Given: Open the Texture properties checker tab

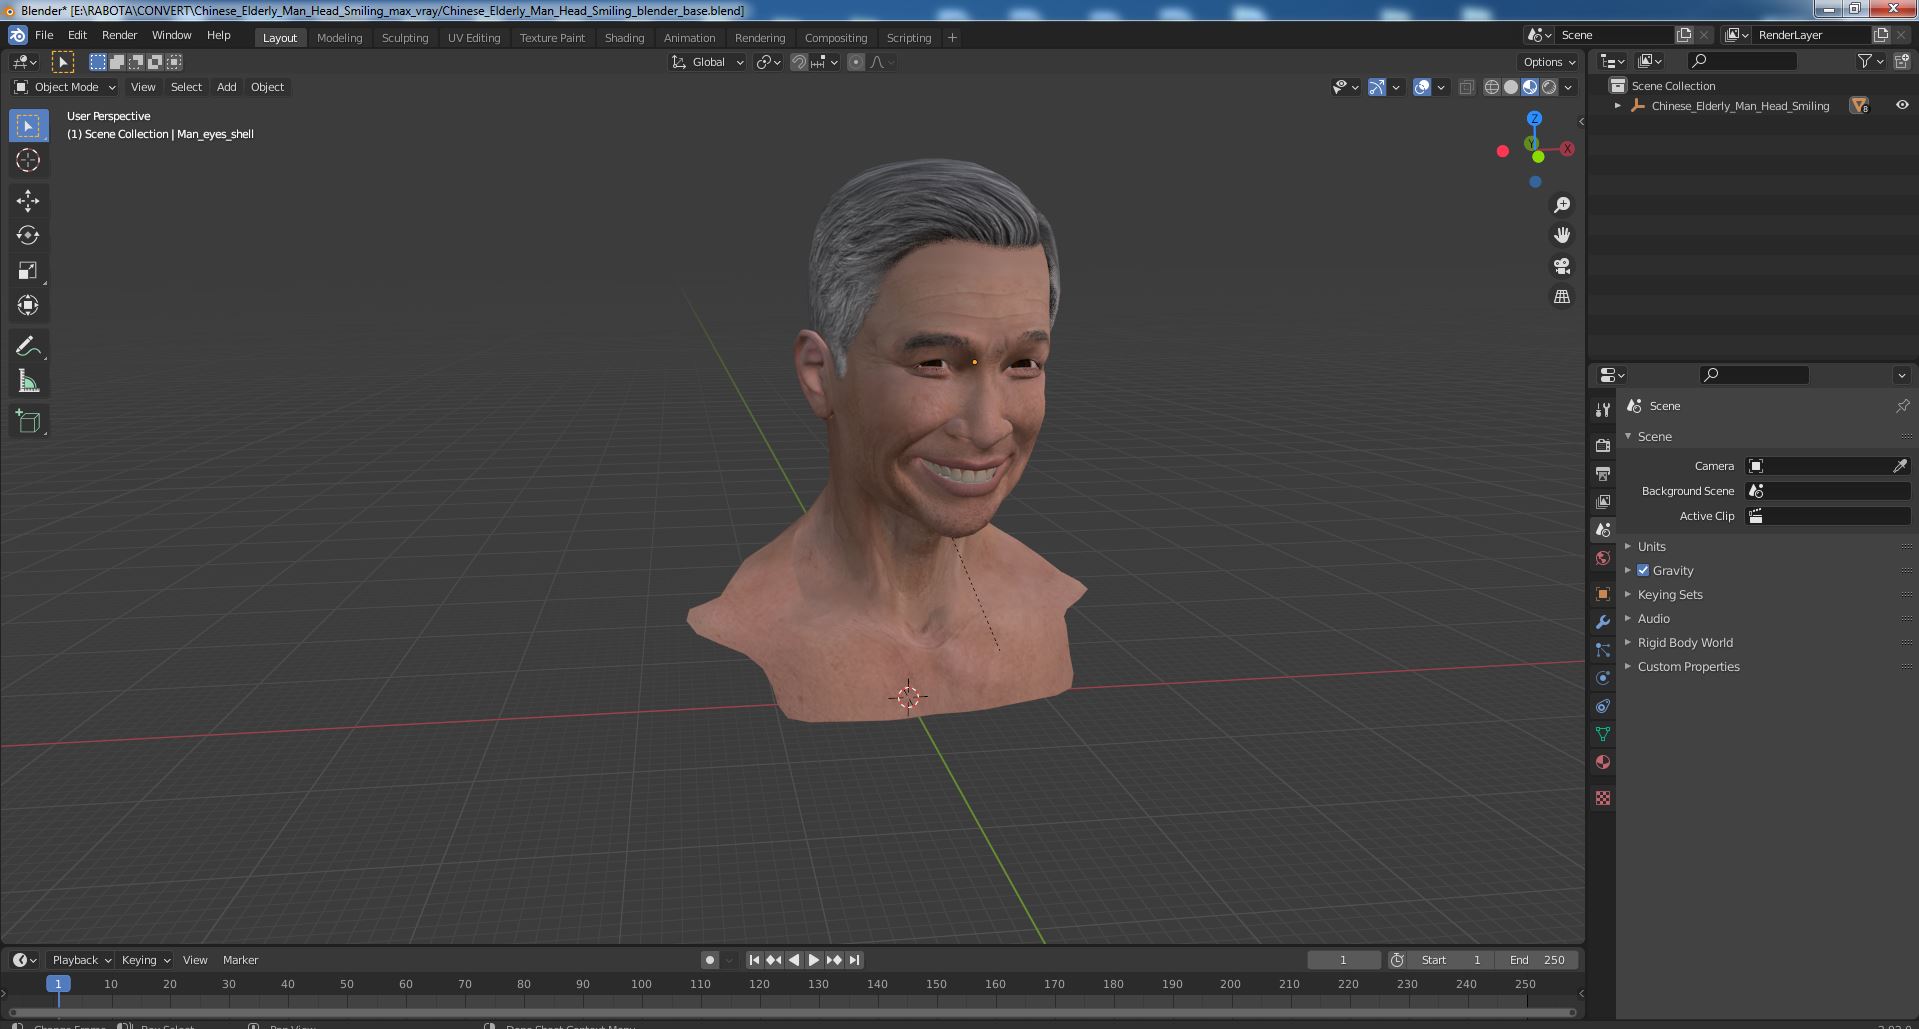Looking at the screenshot, I should 1603,798.
